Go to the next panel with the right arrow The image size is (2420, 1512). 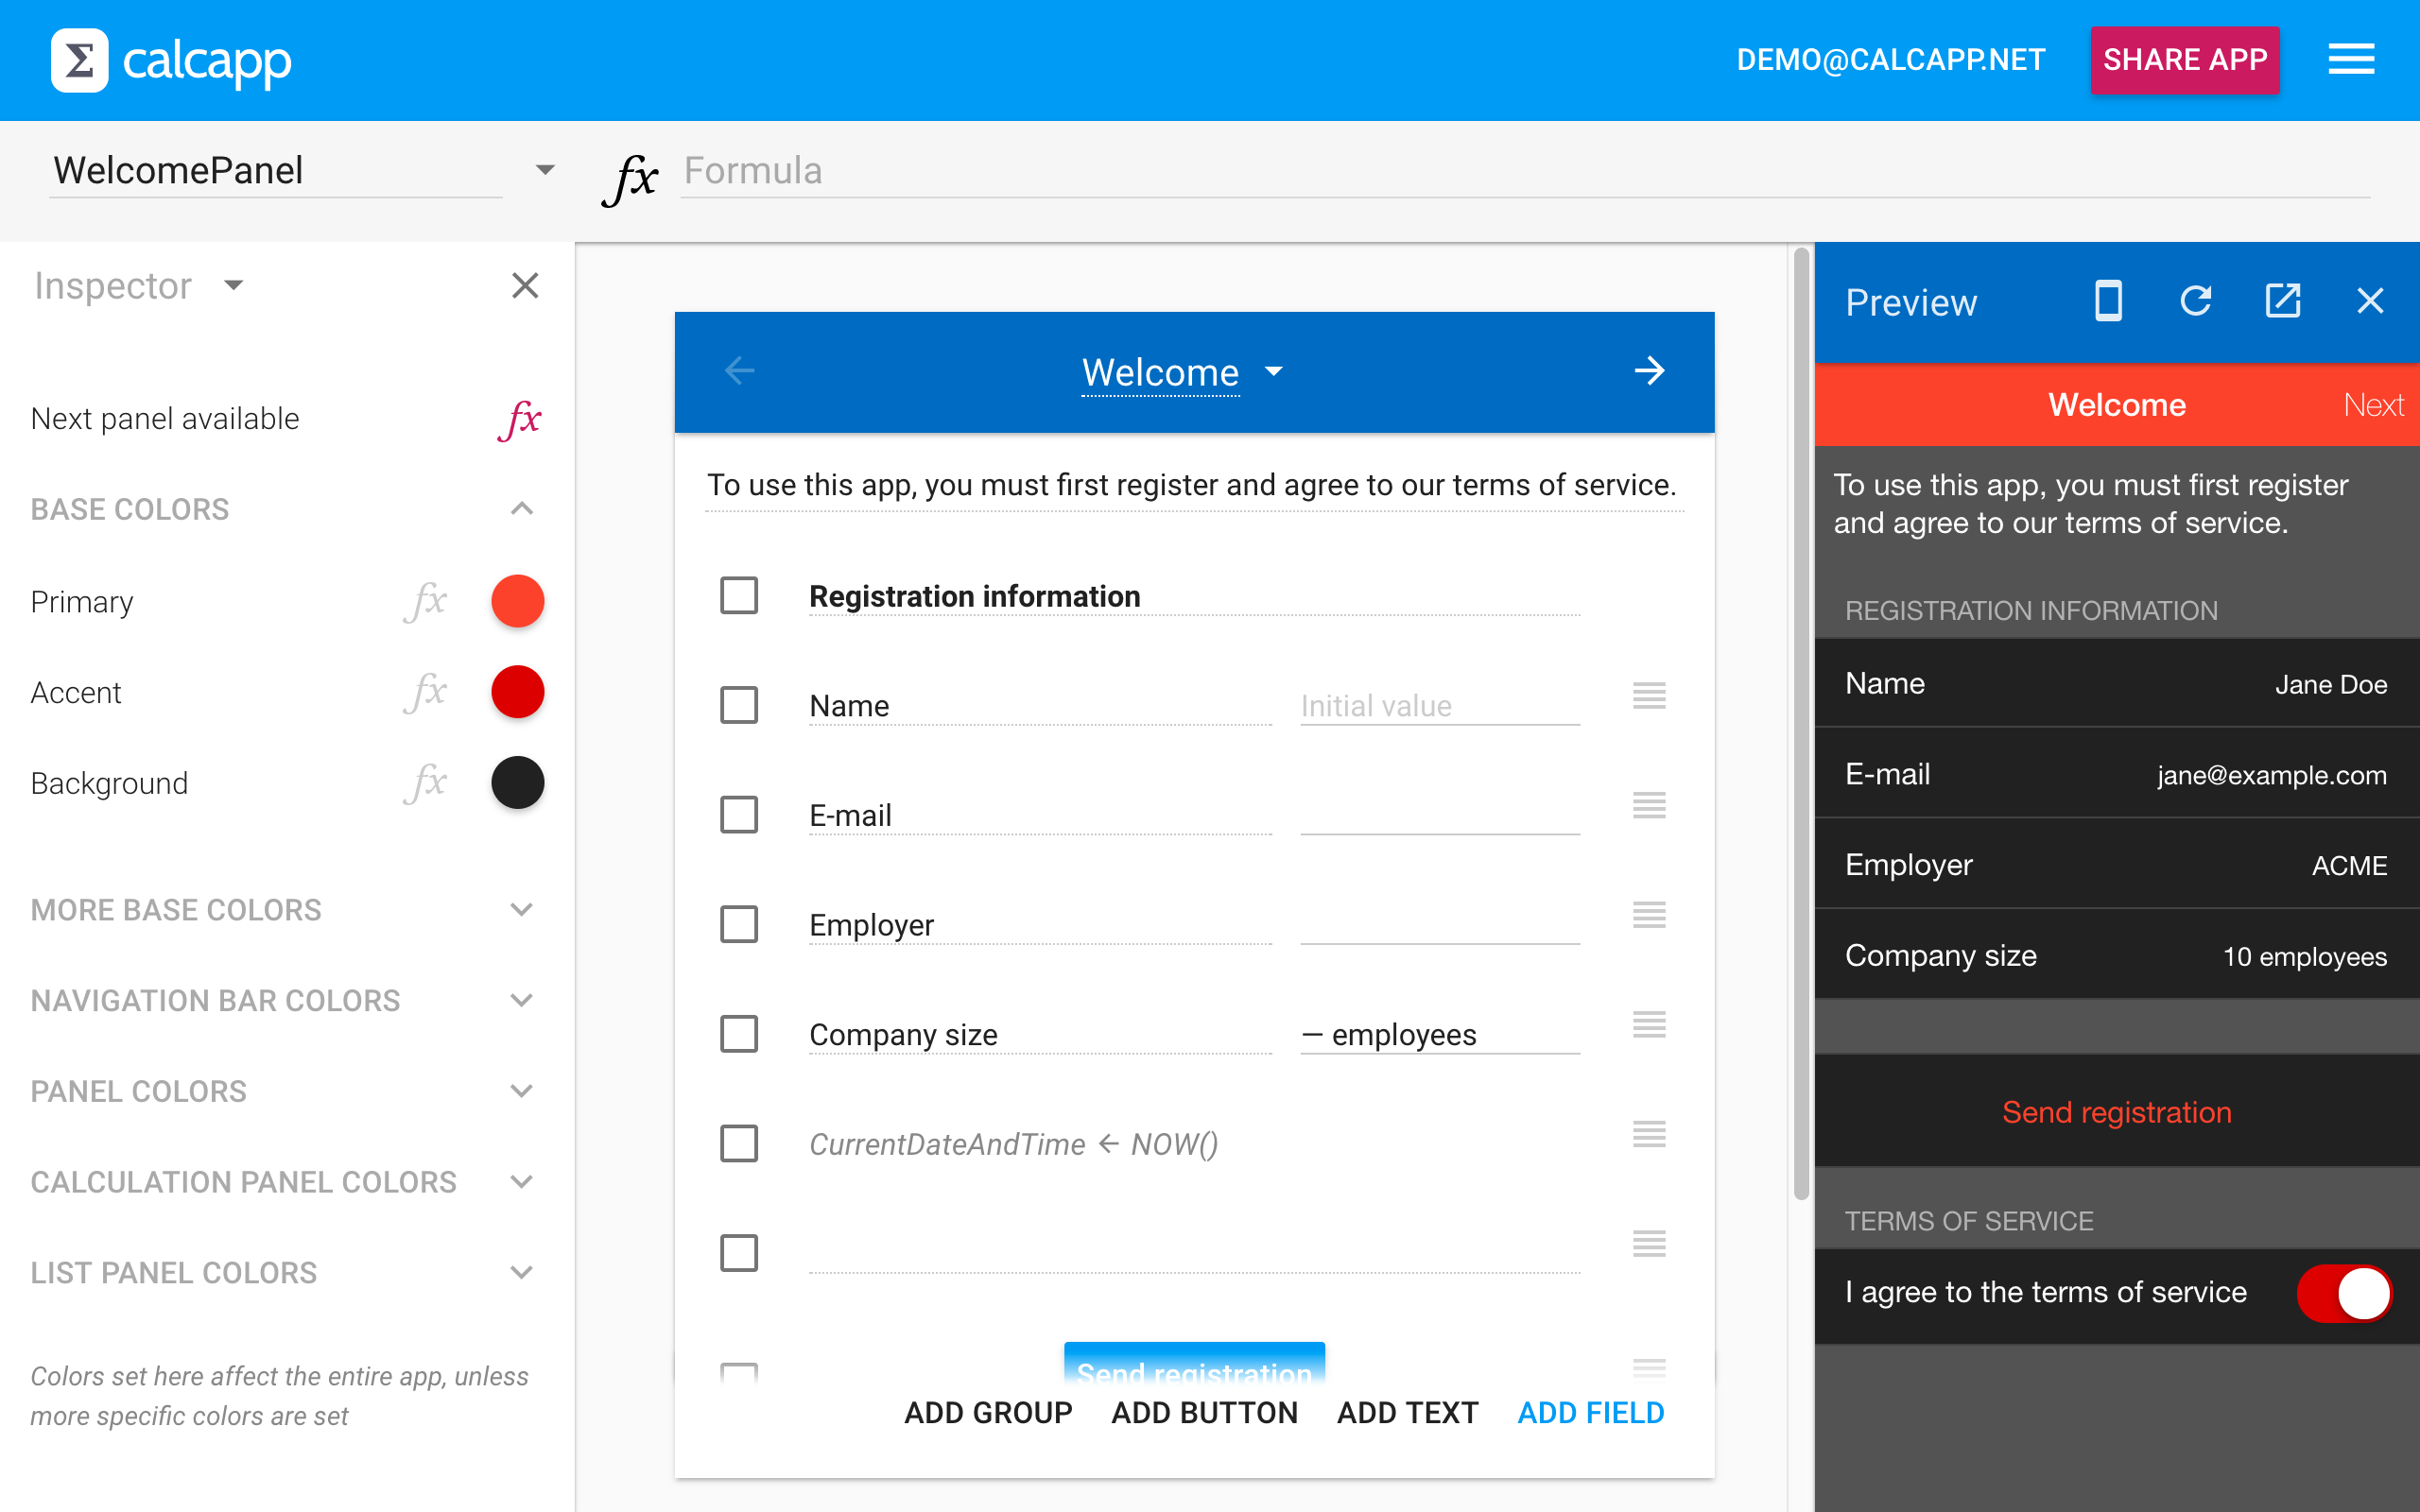1649,372
